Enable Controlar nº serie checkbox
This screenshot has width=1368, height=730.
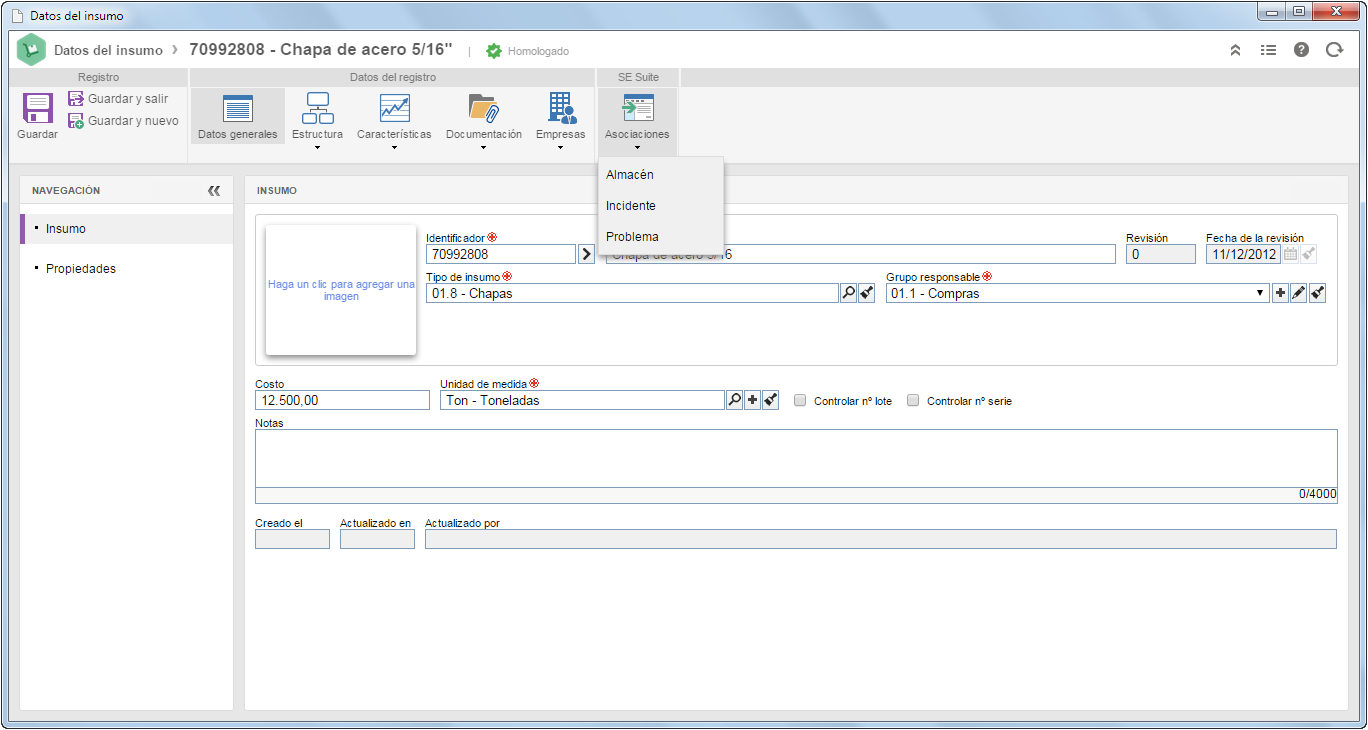click(x=913, y=400)
